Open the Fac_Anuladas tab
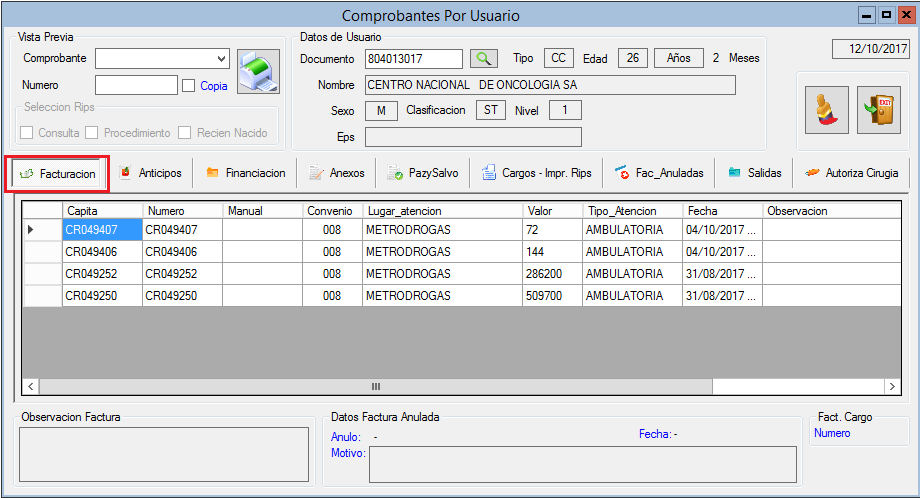This screenshot has height=498, width=920. pyautogui.click(x=659, y=173)
